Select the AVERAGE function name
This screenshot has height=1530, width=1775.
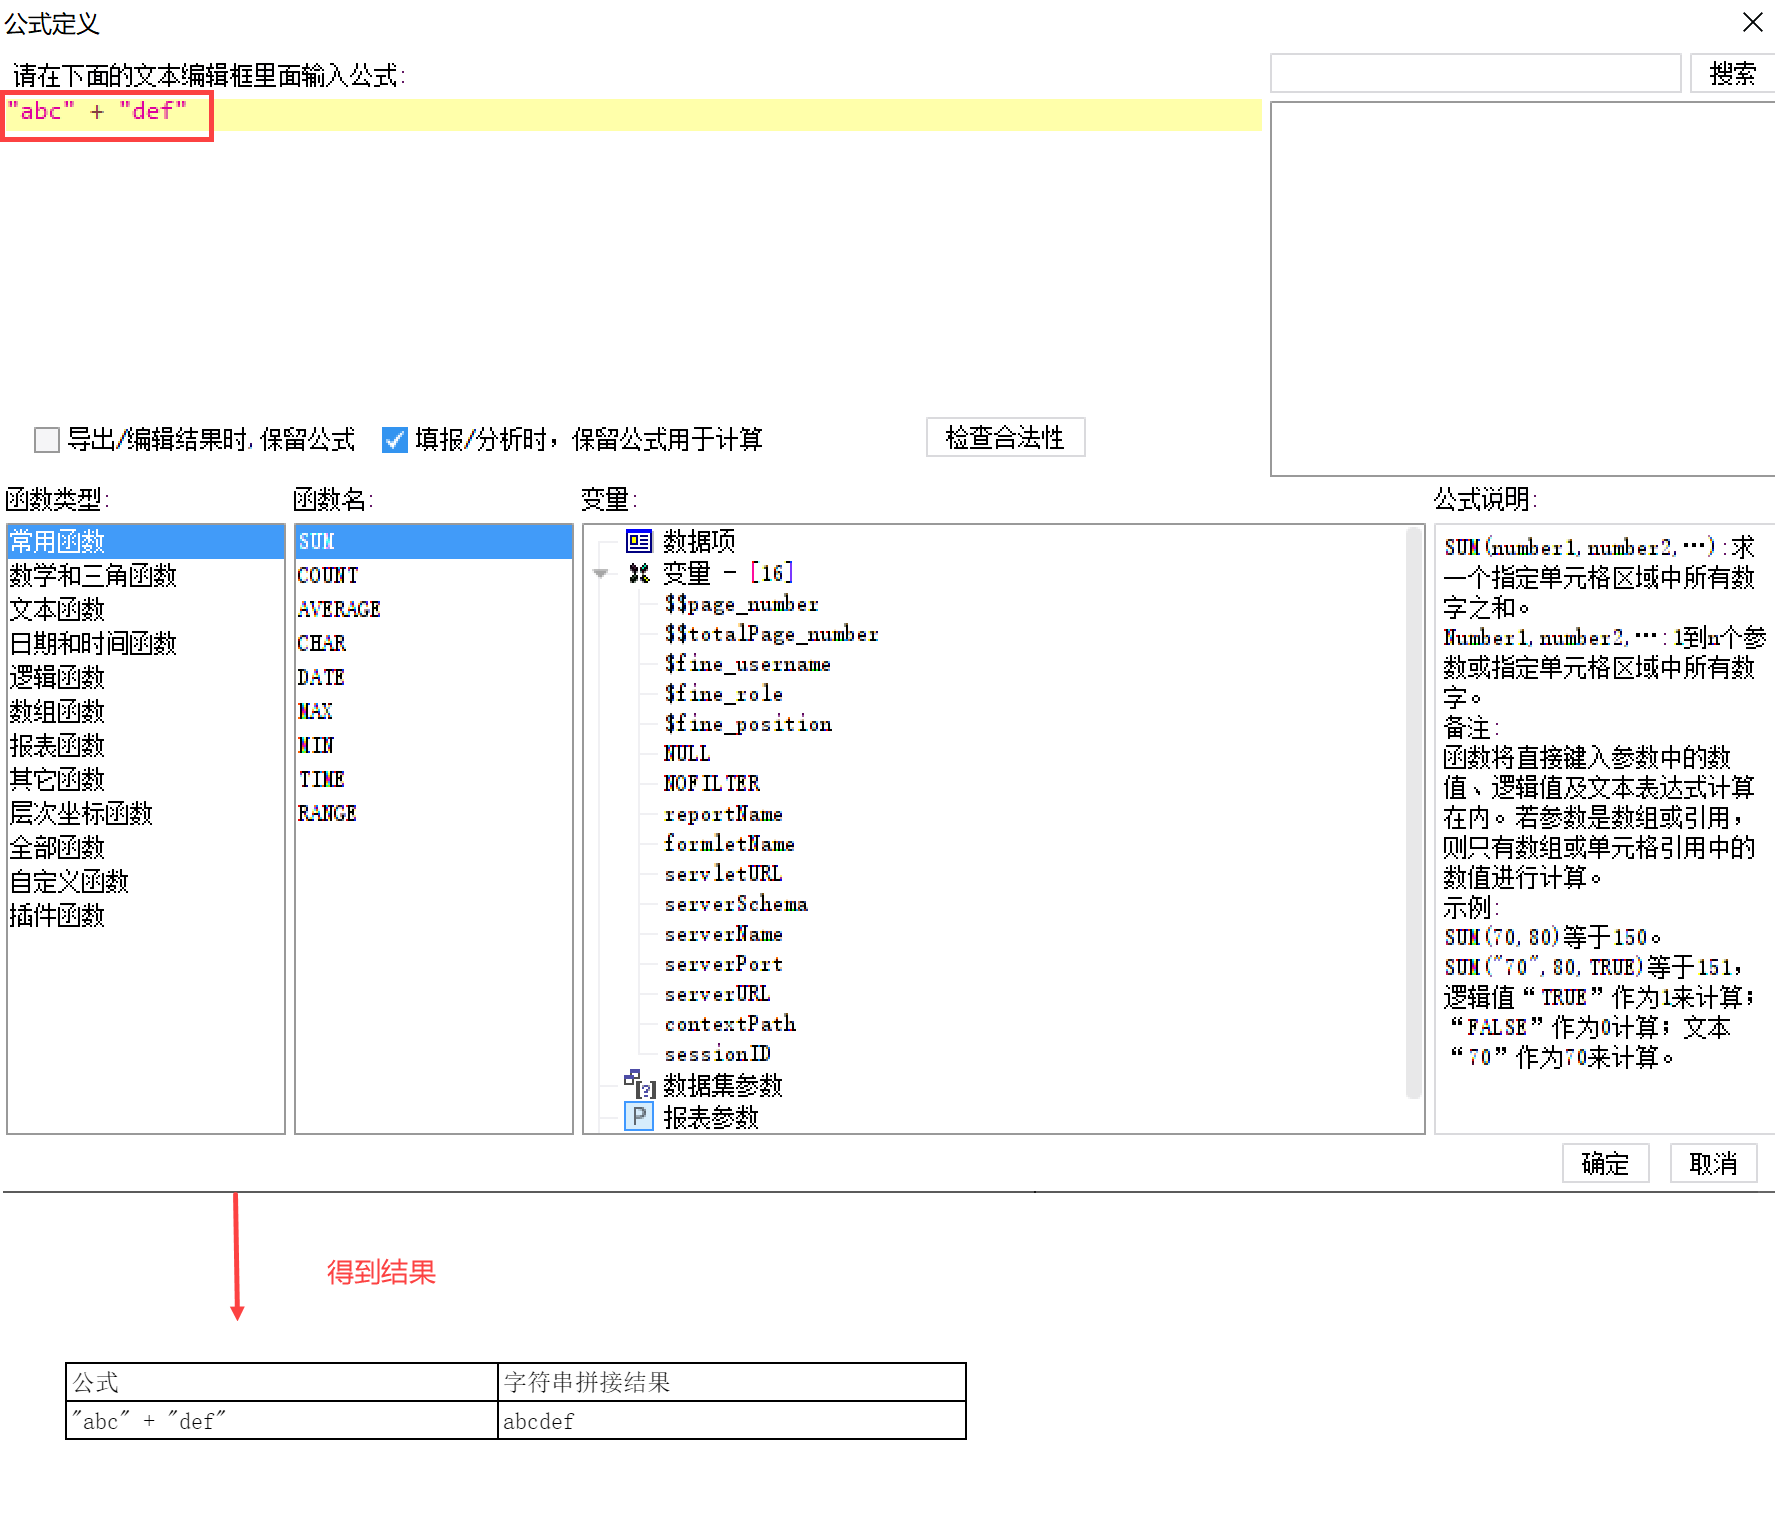(434, 610)
